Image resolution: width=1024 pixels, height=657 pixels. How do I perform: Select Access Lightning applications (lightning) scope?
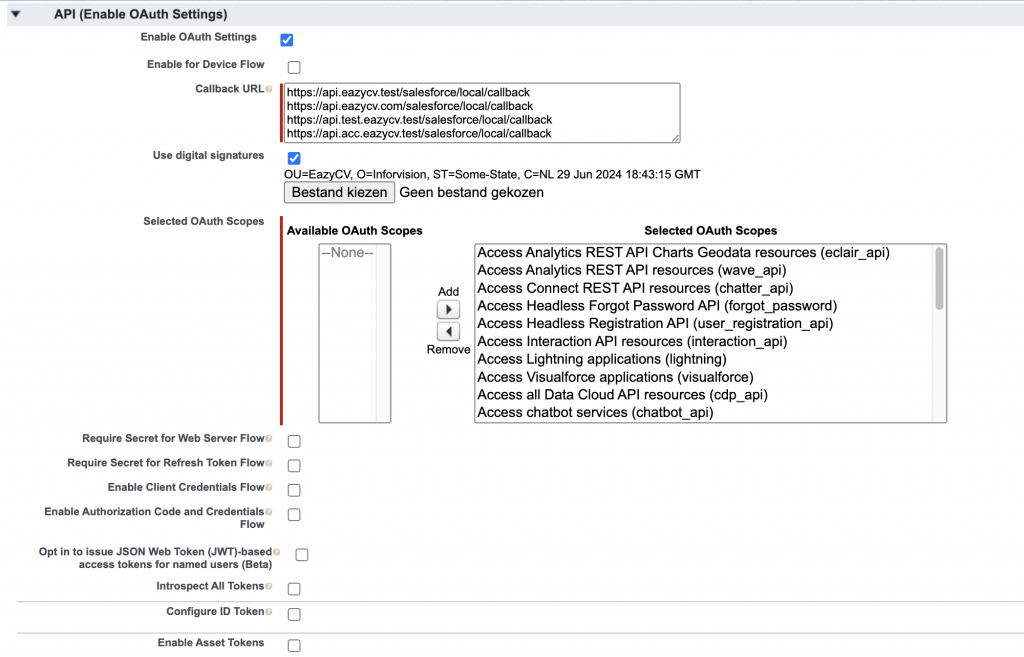601,359
